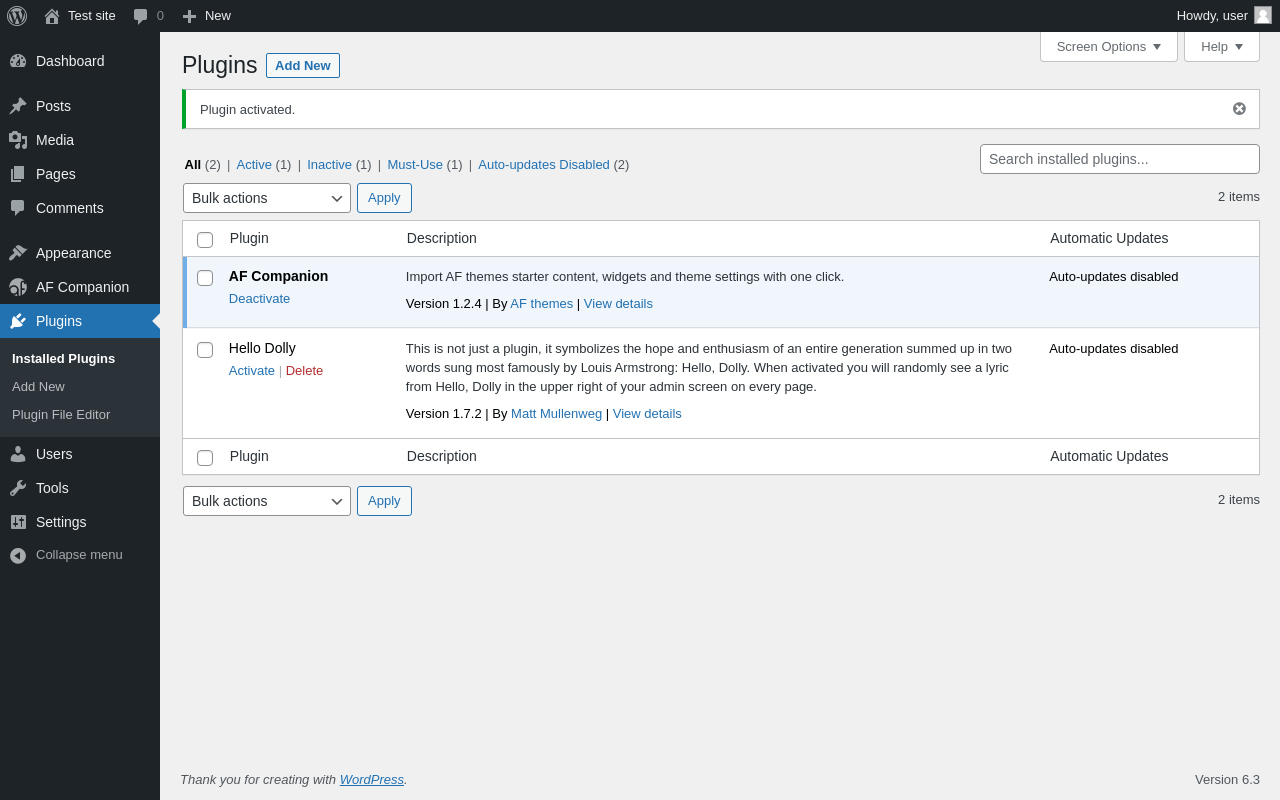Expand the Help tab
Image resolution: width=1280 pixels, height=800 pixels.
click(1221, 46)
